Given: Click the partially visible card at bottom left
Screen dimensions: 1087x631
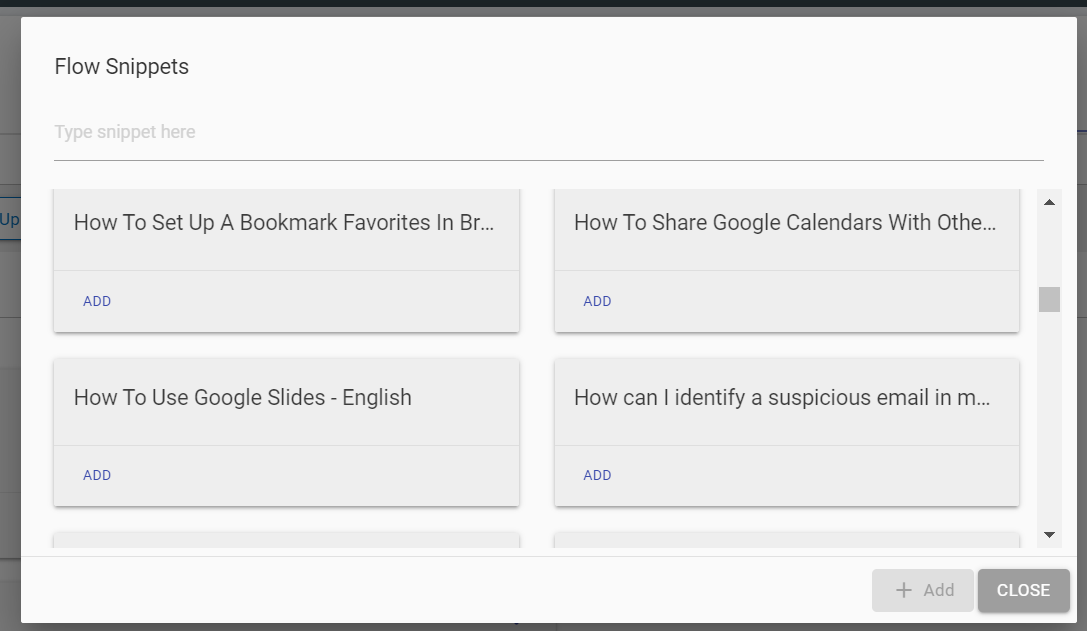Looking at the screenshot, I should pos(286,541).
